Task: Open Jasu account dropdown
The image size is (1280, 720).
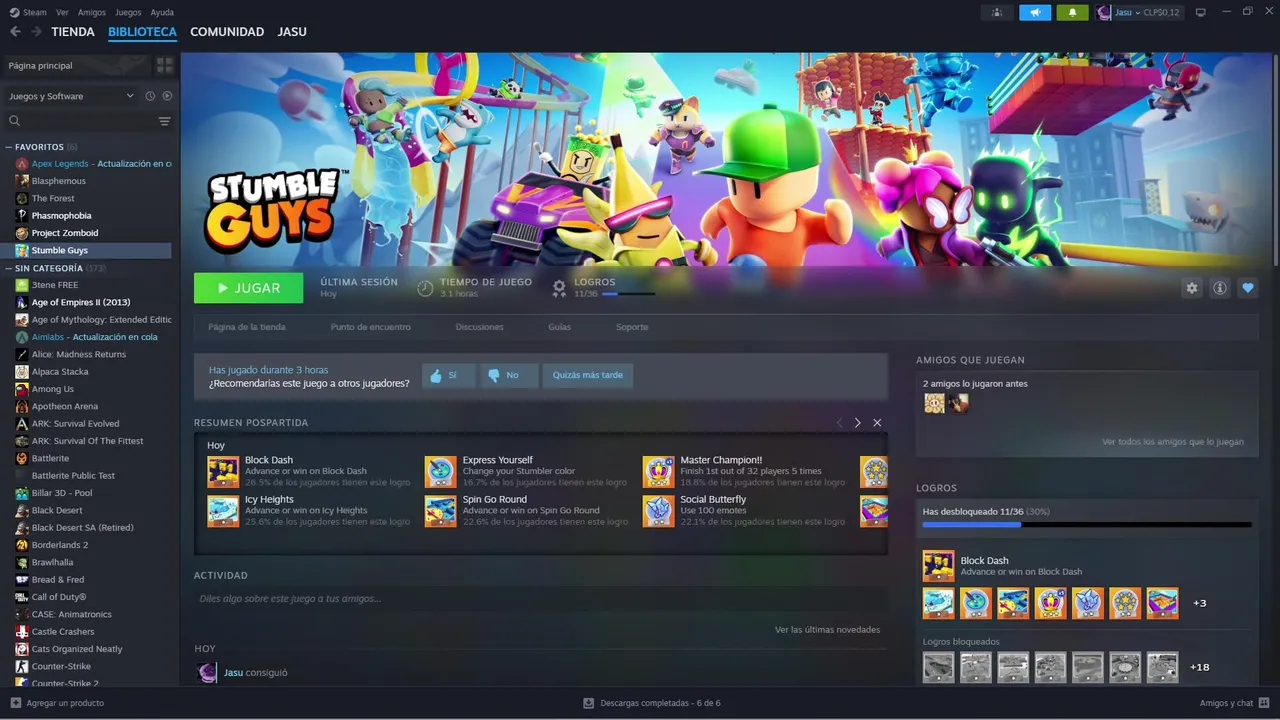Action: coord(1139,12)
